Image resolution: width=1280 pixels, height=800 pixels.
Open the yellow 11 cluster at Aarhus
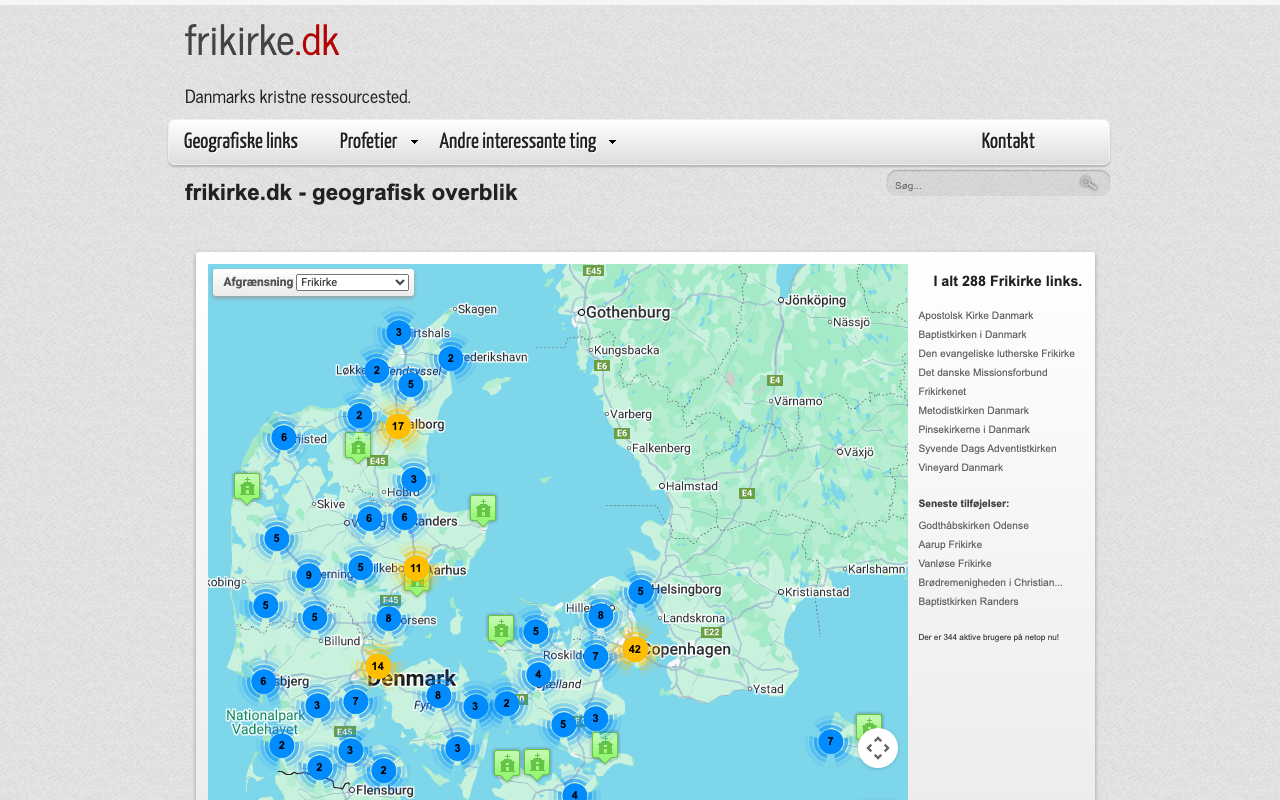click(x=416, y=568)
